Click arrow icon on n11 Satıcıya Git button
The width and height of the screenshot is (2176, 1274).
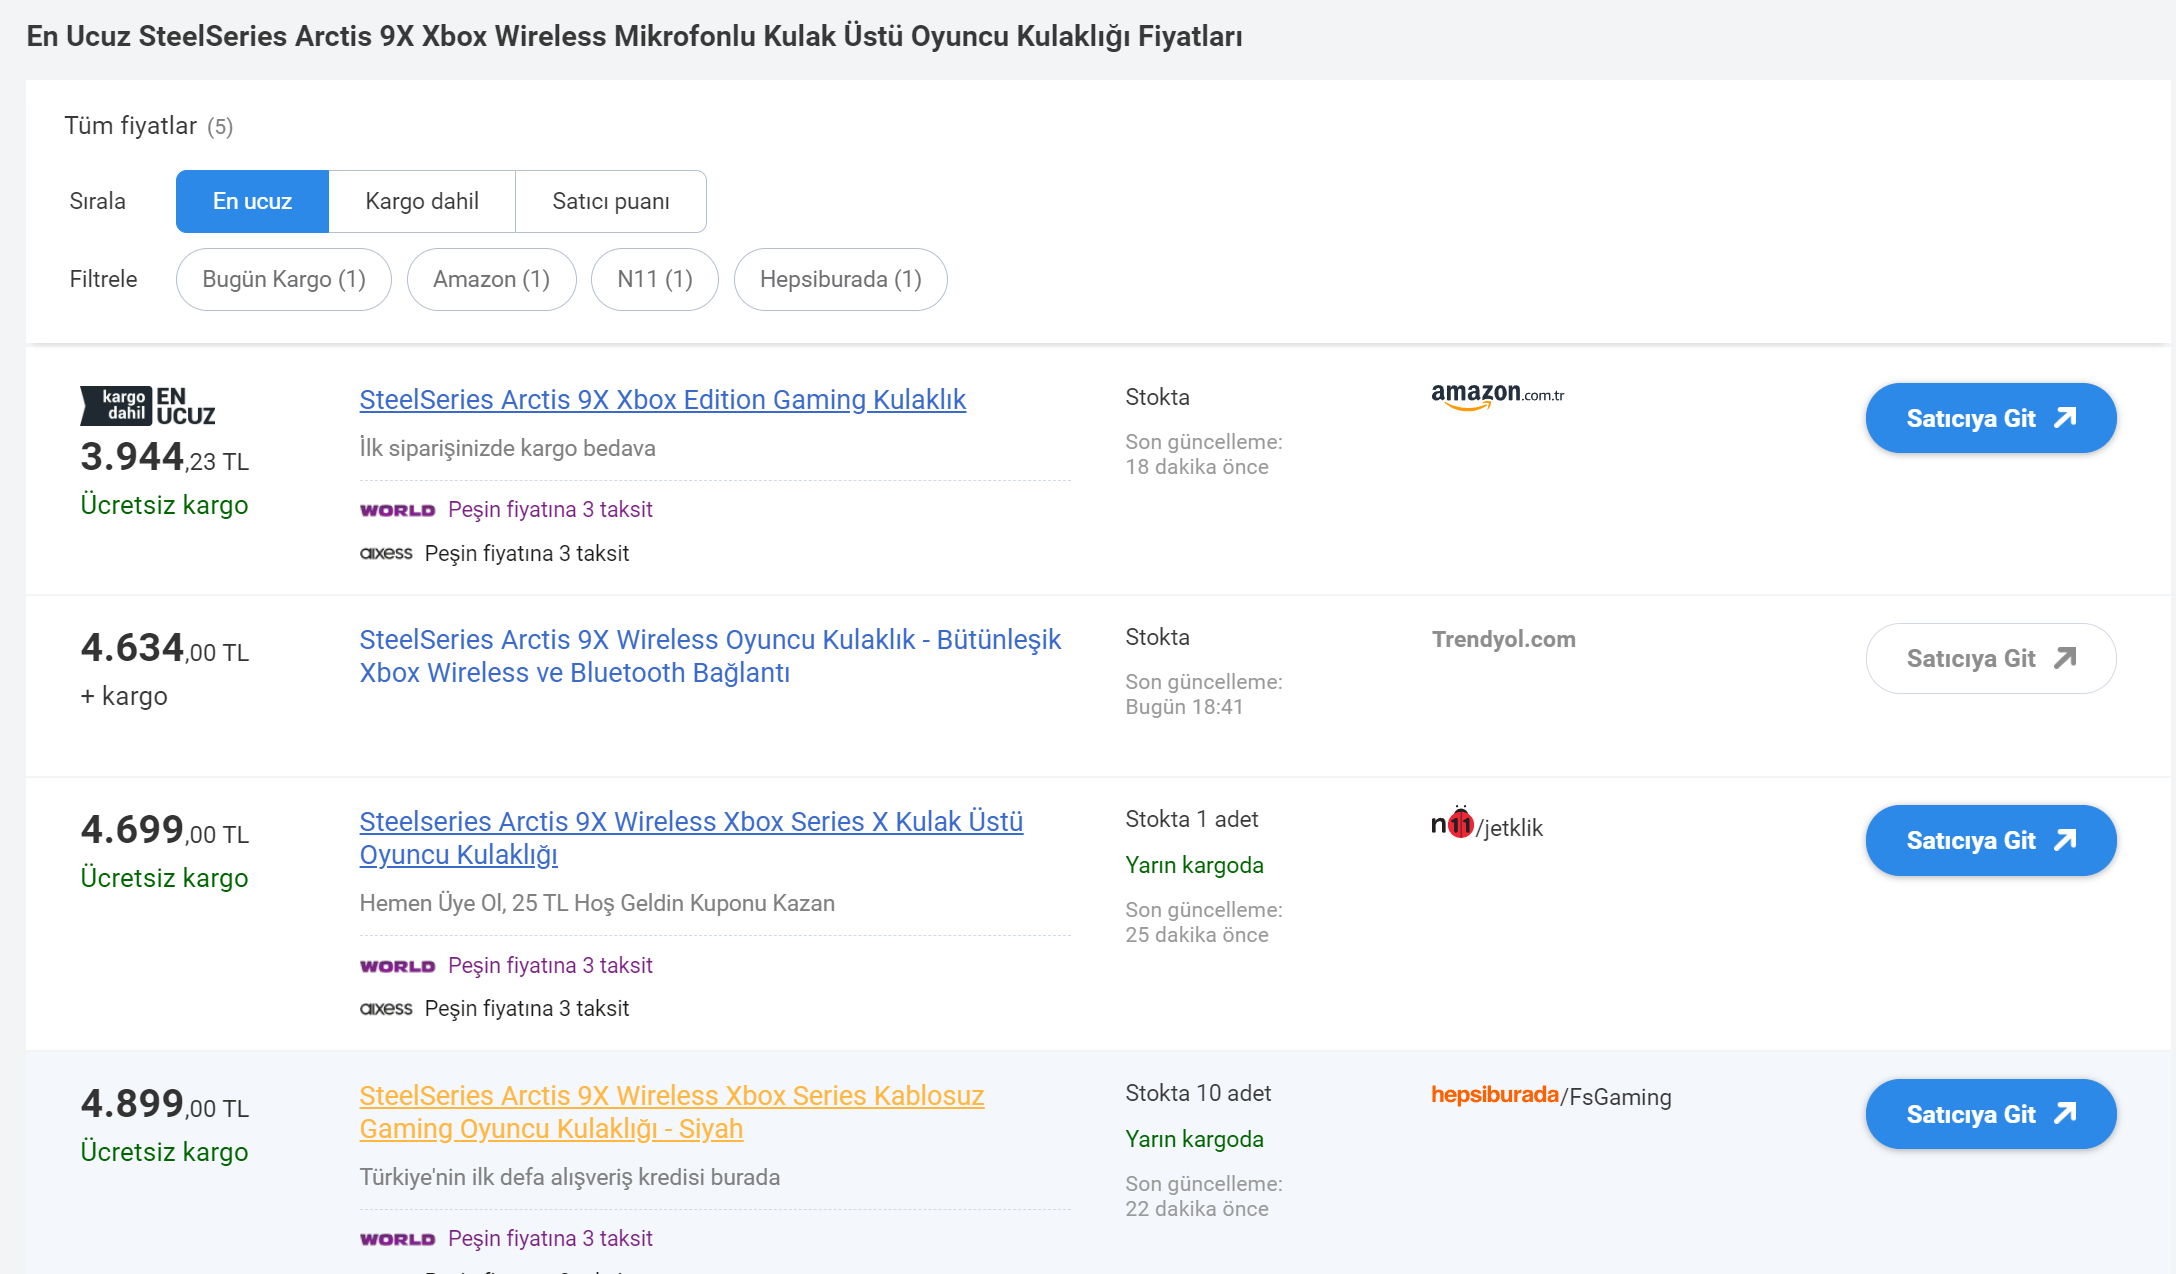tap(2066, 840)
